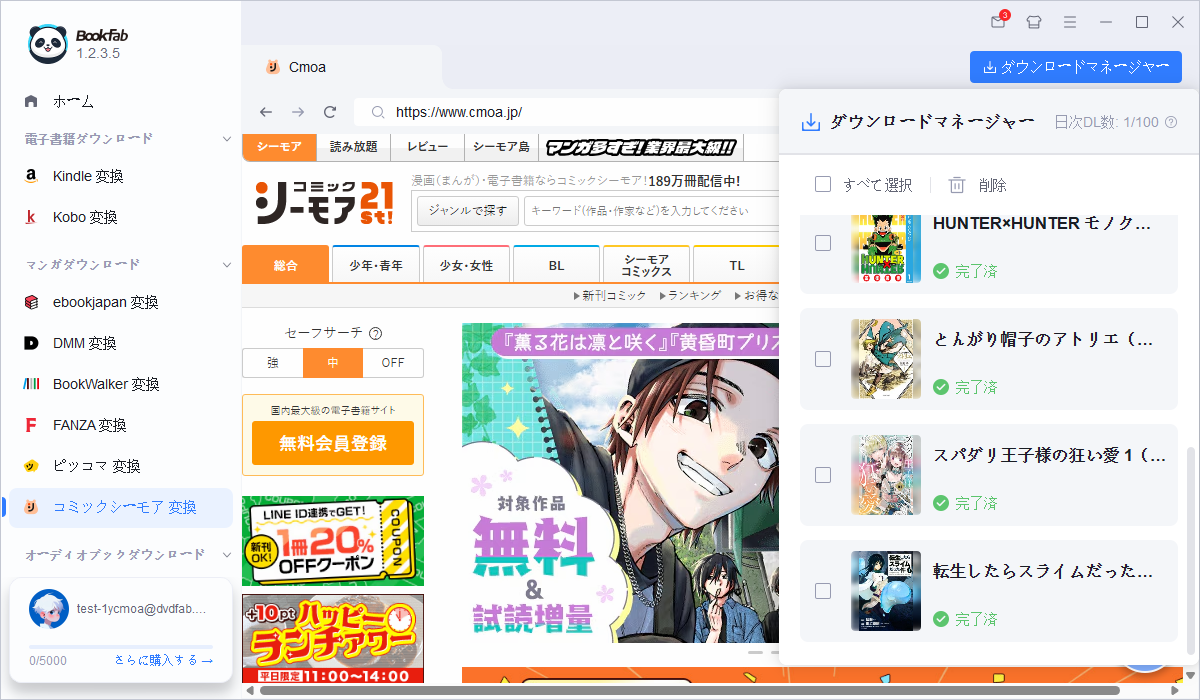Open the ランキング link
Viewport: 1200px width, 700px height.
[x=689, y=296]
